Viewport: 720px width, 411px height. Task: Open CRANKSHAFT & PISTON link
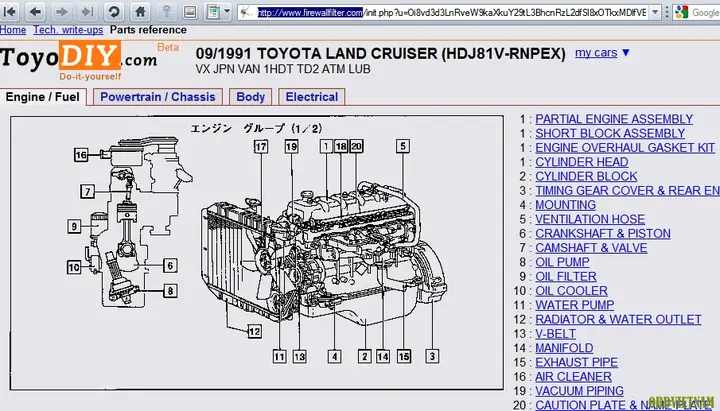[x=603, y=233]
